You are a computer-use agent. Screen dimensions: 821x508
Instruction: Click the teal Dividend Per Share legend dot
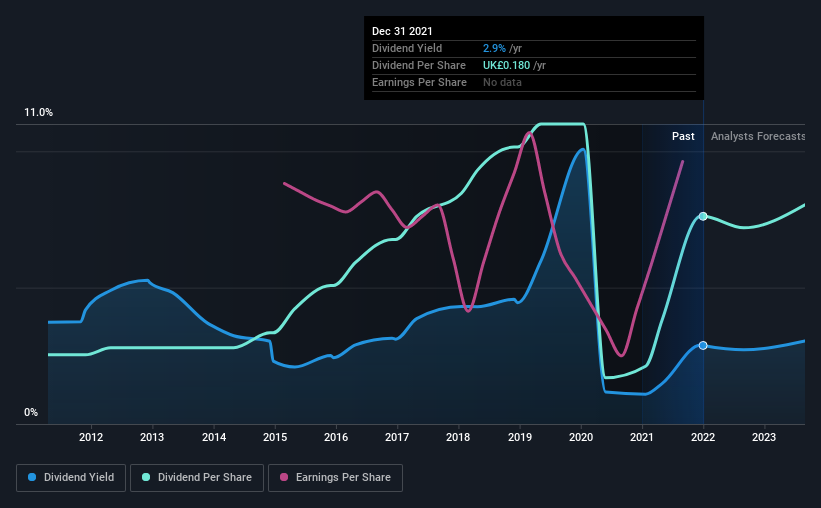click(146, 477)
